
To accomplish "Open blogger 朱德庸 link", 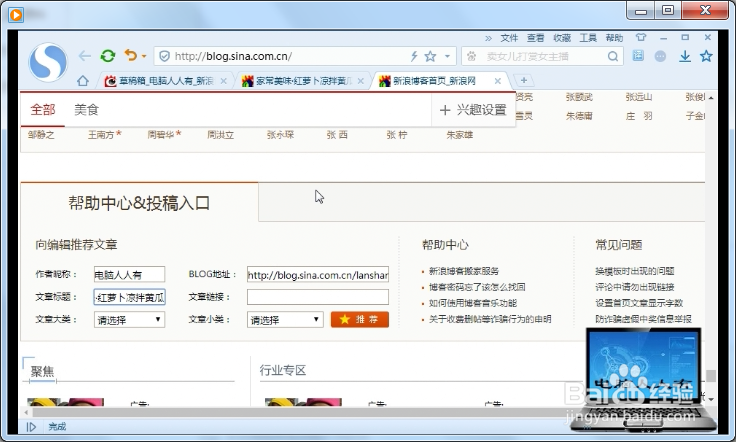I will pos(579,116).
